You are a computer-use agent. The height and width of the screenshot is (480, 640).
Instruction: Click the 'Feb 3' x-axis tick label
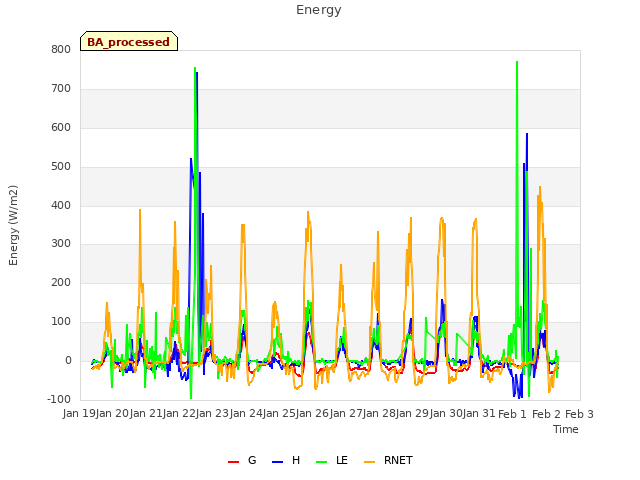579,414
